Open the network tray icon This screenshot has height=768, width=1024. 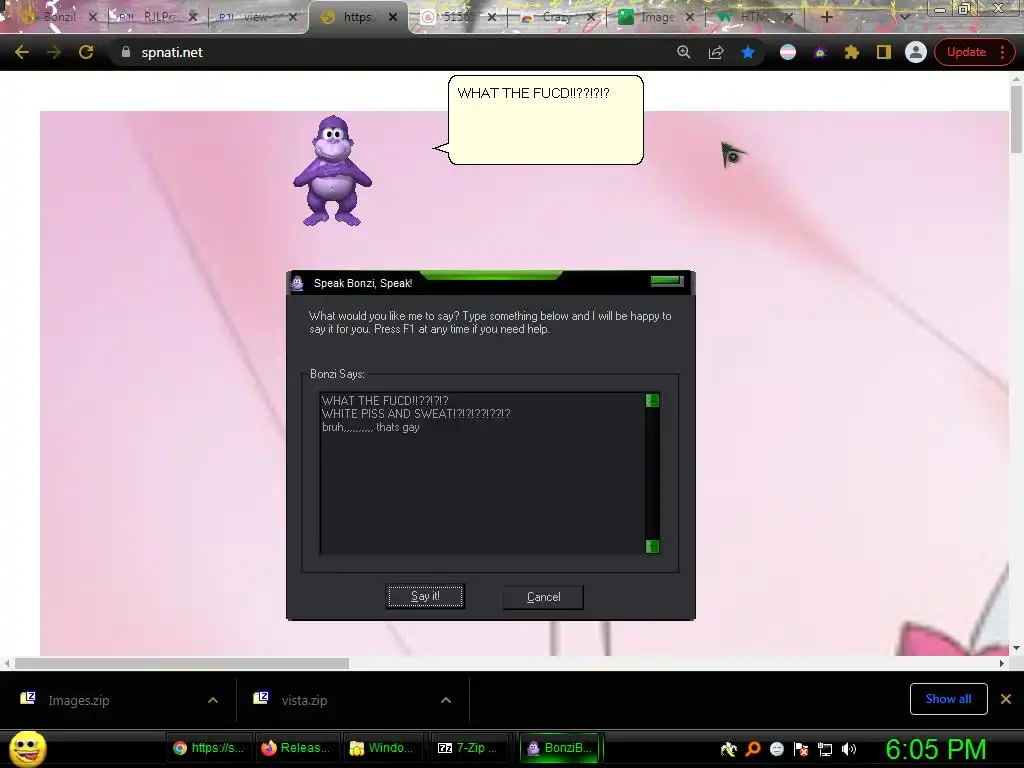(x=825, y=749)
